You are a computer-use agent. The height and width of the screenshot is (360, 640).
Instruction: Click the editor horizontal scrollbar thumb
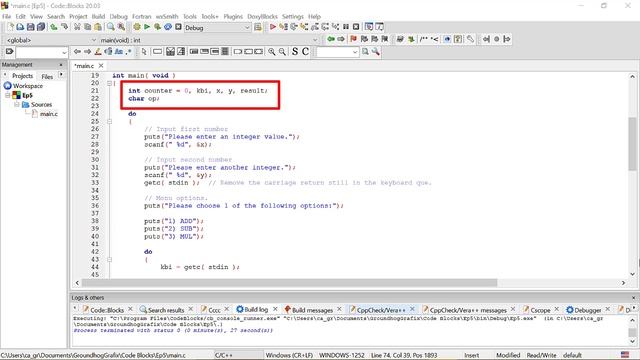tap(289, 282)
